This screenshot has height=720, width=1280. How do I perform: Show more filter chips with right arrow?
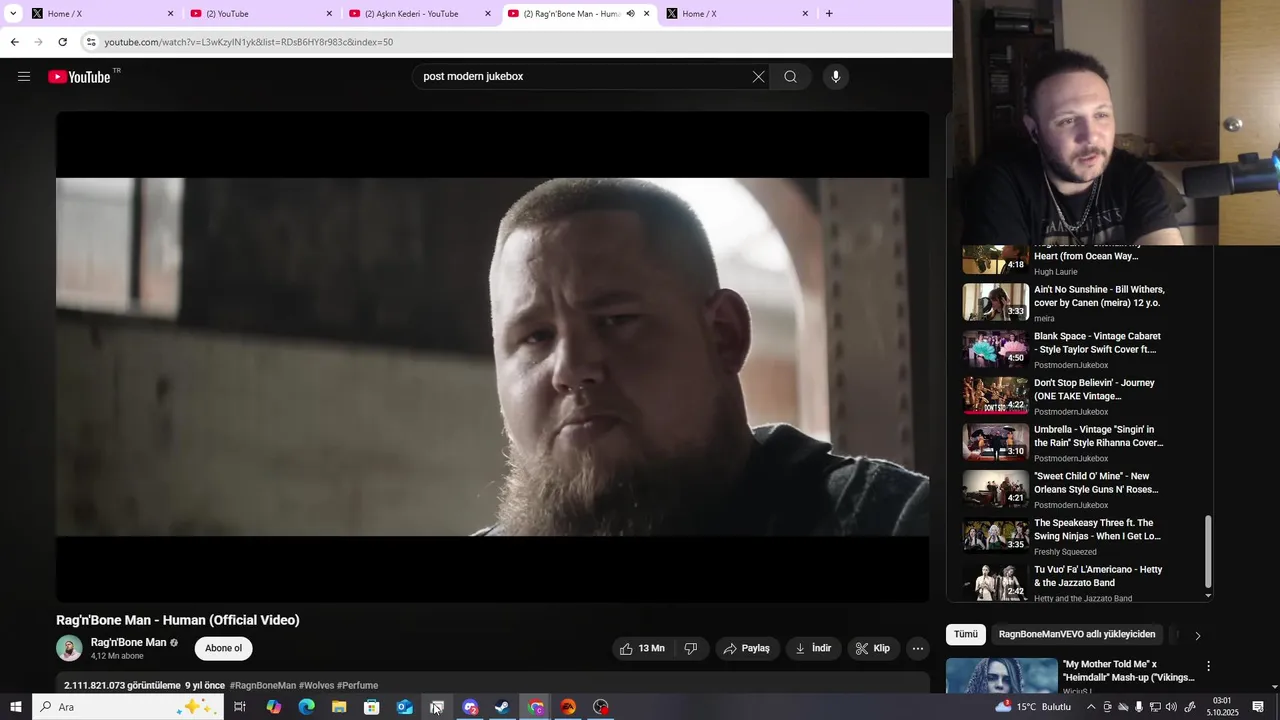(1197, 635)
